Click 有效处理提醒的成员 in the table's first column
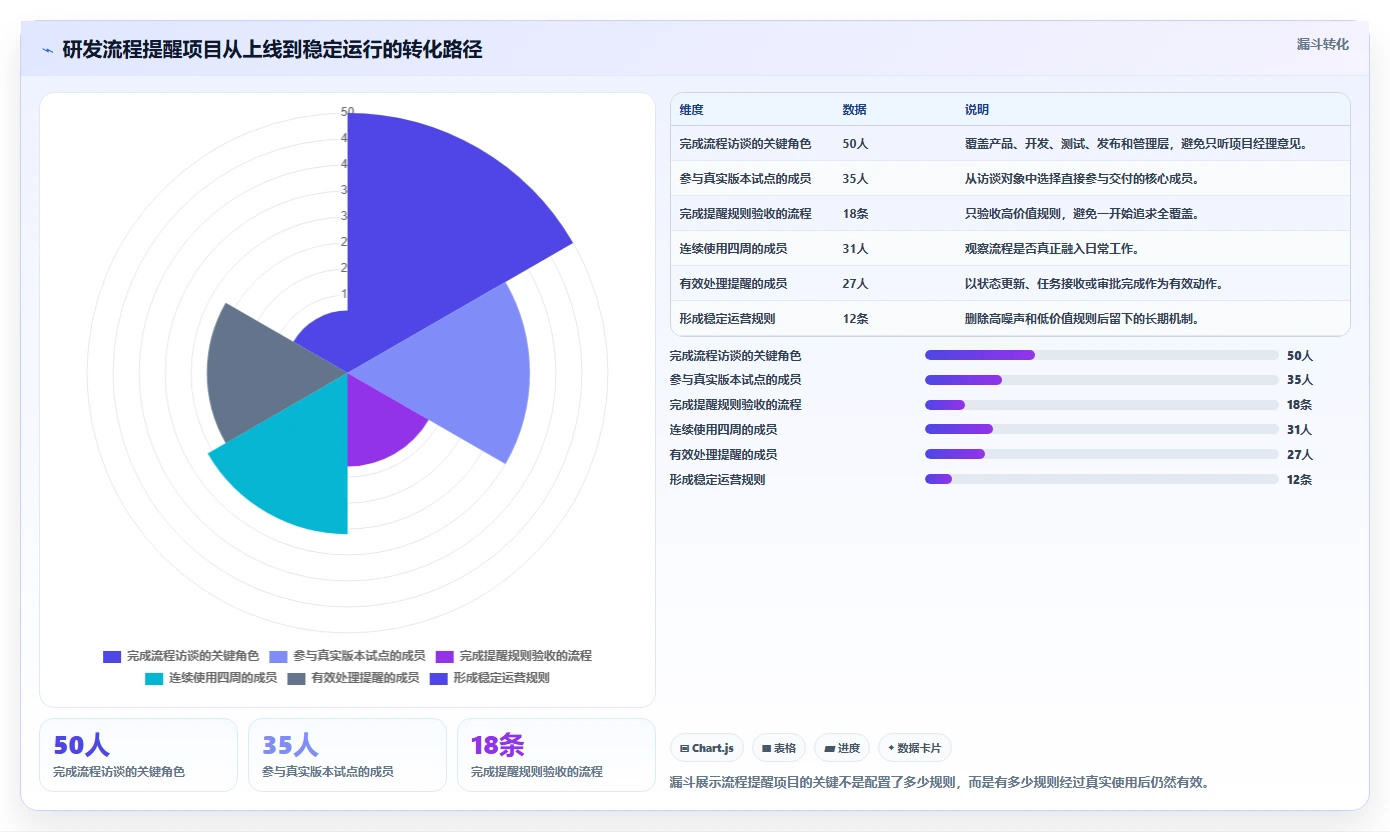This screenshot has height=832, width=1390. tap(733, 284)
